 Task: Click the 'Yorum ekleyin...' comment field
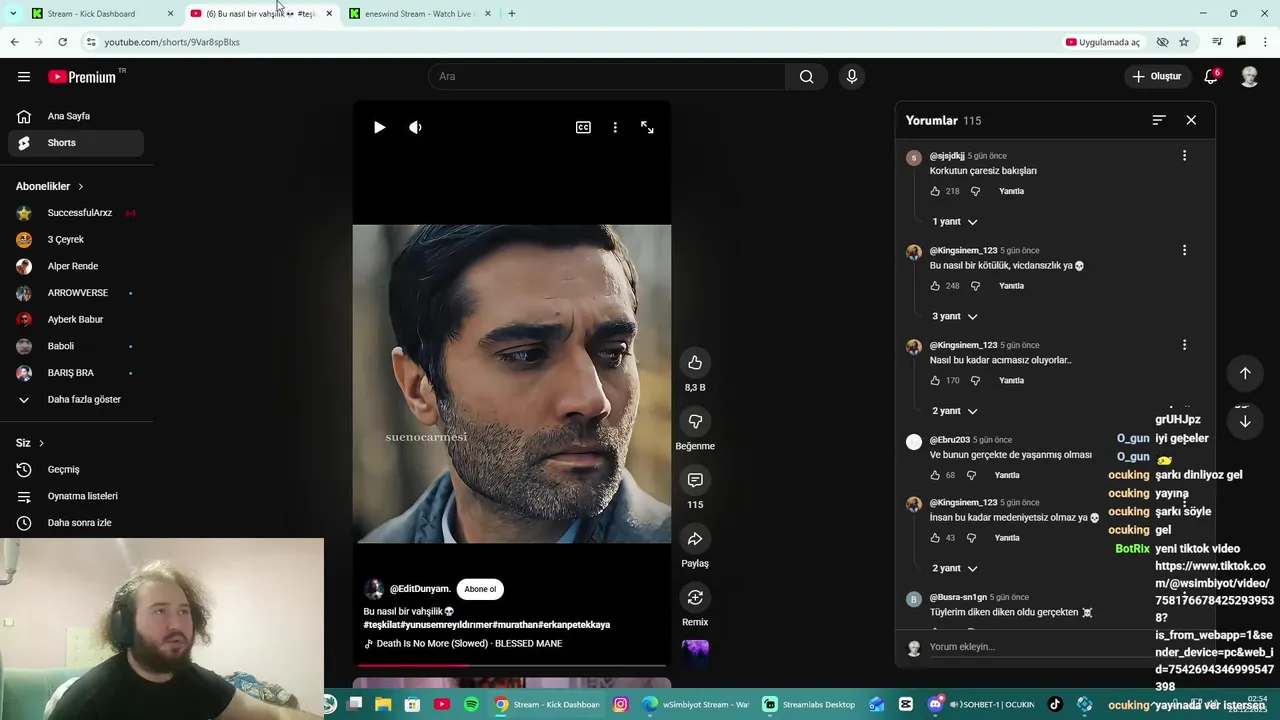pyautogui.click(x=1040, y=647)
